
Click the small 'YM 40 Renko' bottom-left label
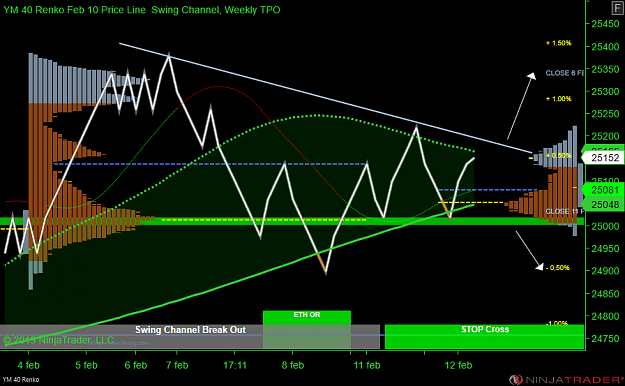21,380
